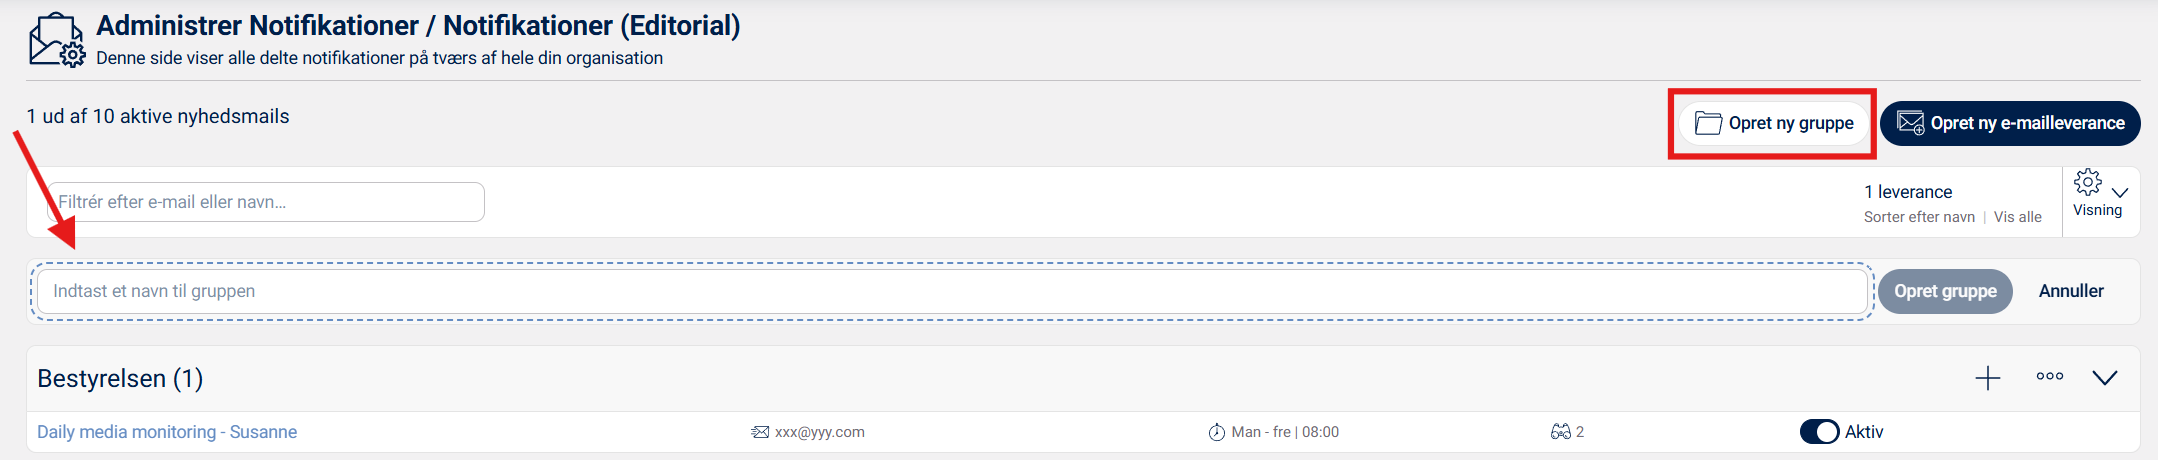Click the group name input field
This screenshot has width=2158, height=460.
pyautogui.click(x=950, y=291)
